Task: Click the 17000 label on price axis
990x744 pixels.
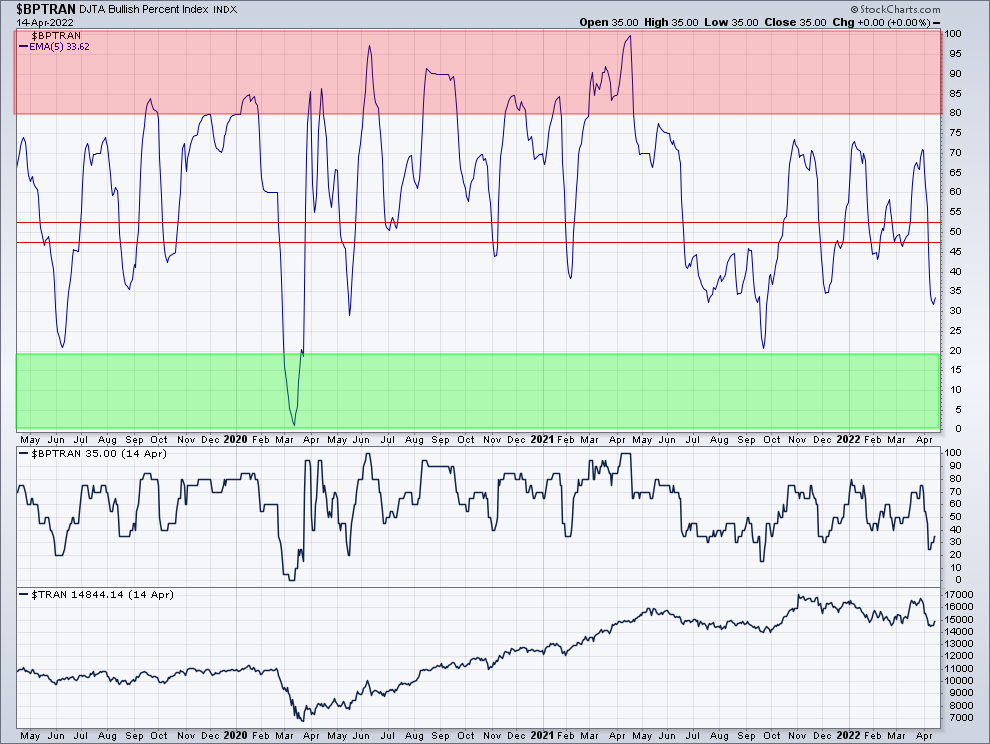Action: tap(959, 594)
